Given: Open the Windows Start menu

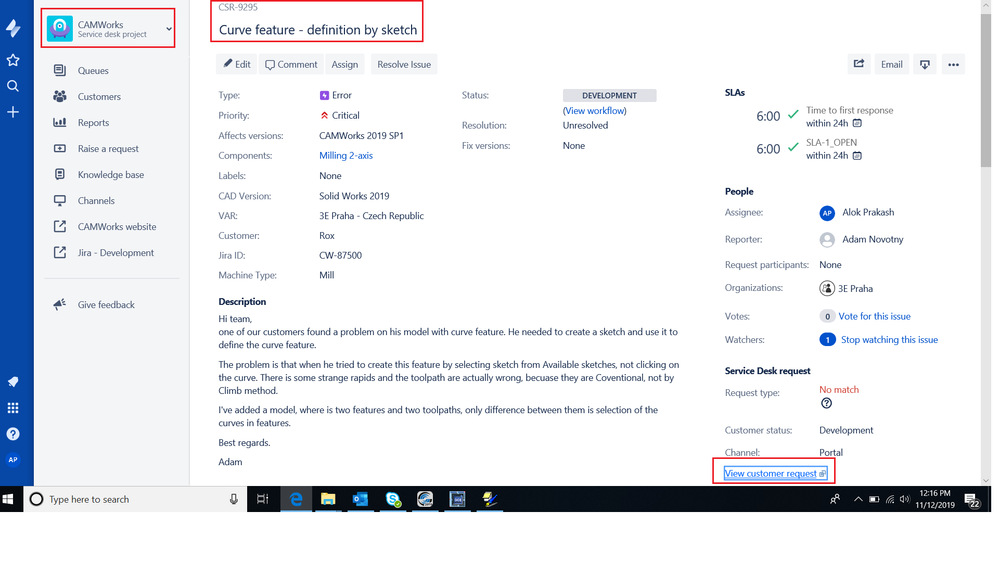Looking at the screenshot, I should (8, 500).
